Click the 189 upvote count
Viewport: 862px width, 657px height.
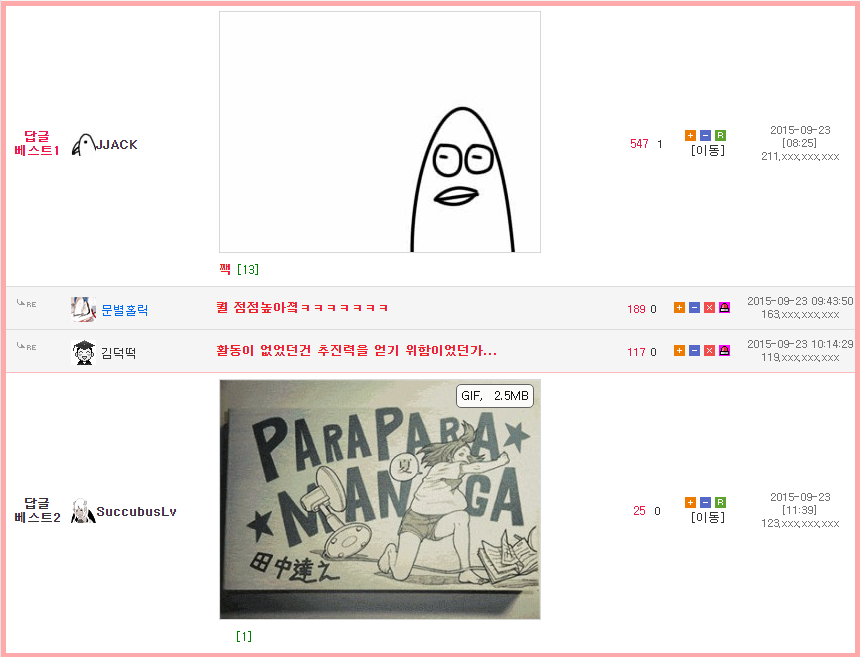(x=636, y=309)
